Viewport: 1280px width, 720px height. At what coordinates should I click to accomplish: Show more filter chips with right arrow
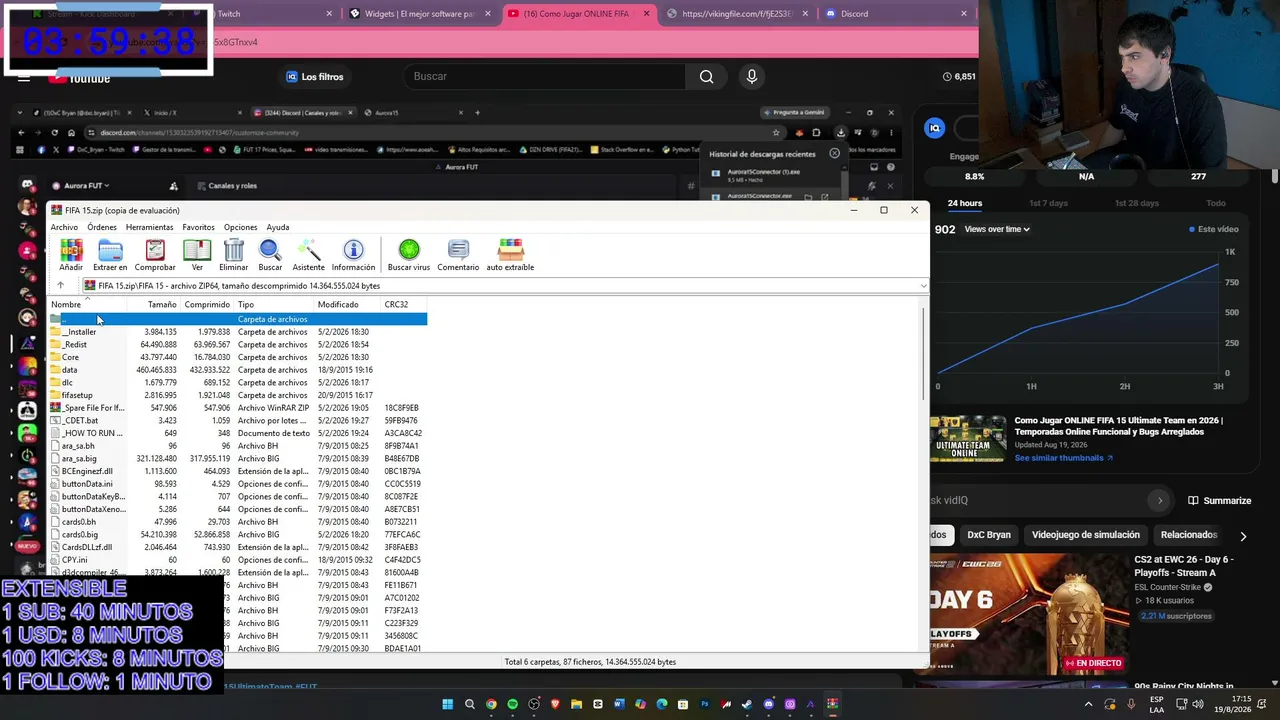pos(1243,536)
